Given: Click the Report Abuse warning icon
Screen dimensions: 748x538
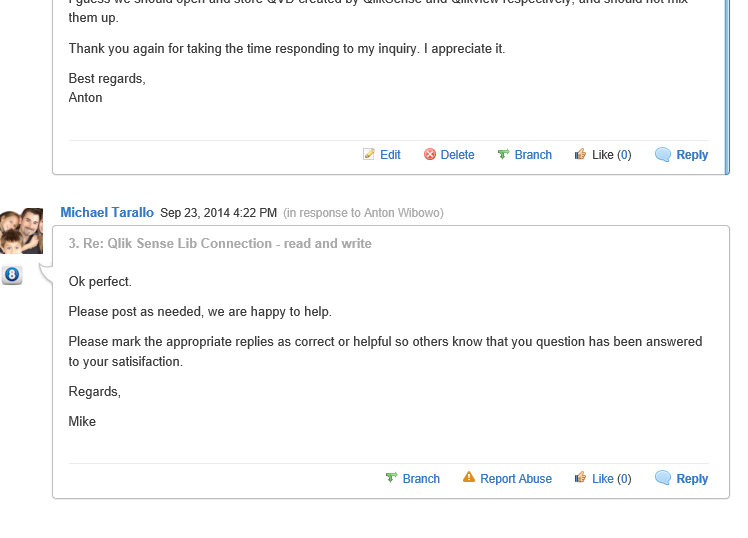Looking at the screenshot, I should coord(469,478).
